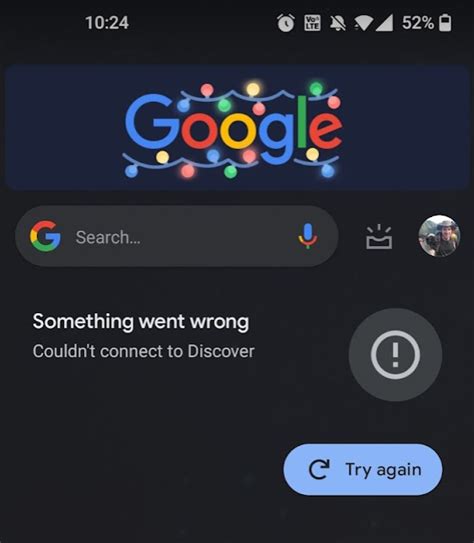Tap the 10:24 clock in status bar
The height and width of the screenshot is (543, 474).
[107, 23]
